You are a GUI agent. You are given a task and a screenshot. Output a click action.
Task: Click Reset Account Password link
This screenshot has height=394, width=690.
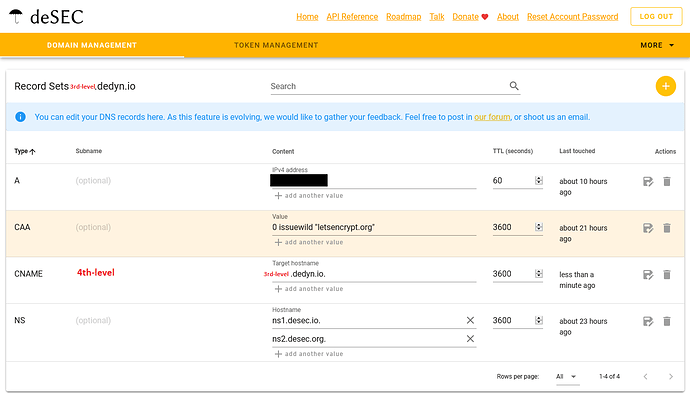coord(573,17)
